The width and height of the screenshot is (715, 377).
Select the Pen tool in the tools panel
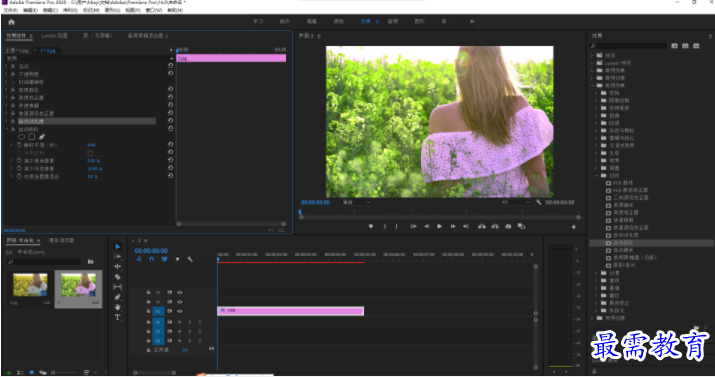(x=118, y=297)
